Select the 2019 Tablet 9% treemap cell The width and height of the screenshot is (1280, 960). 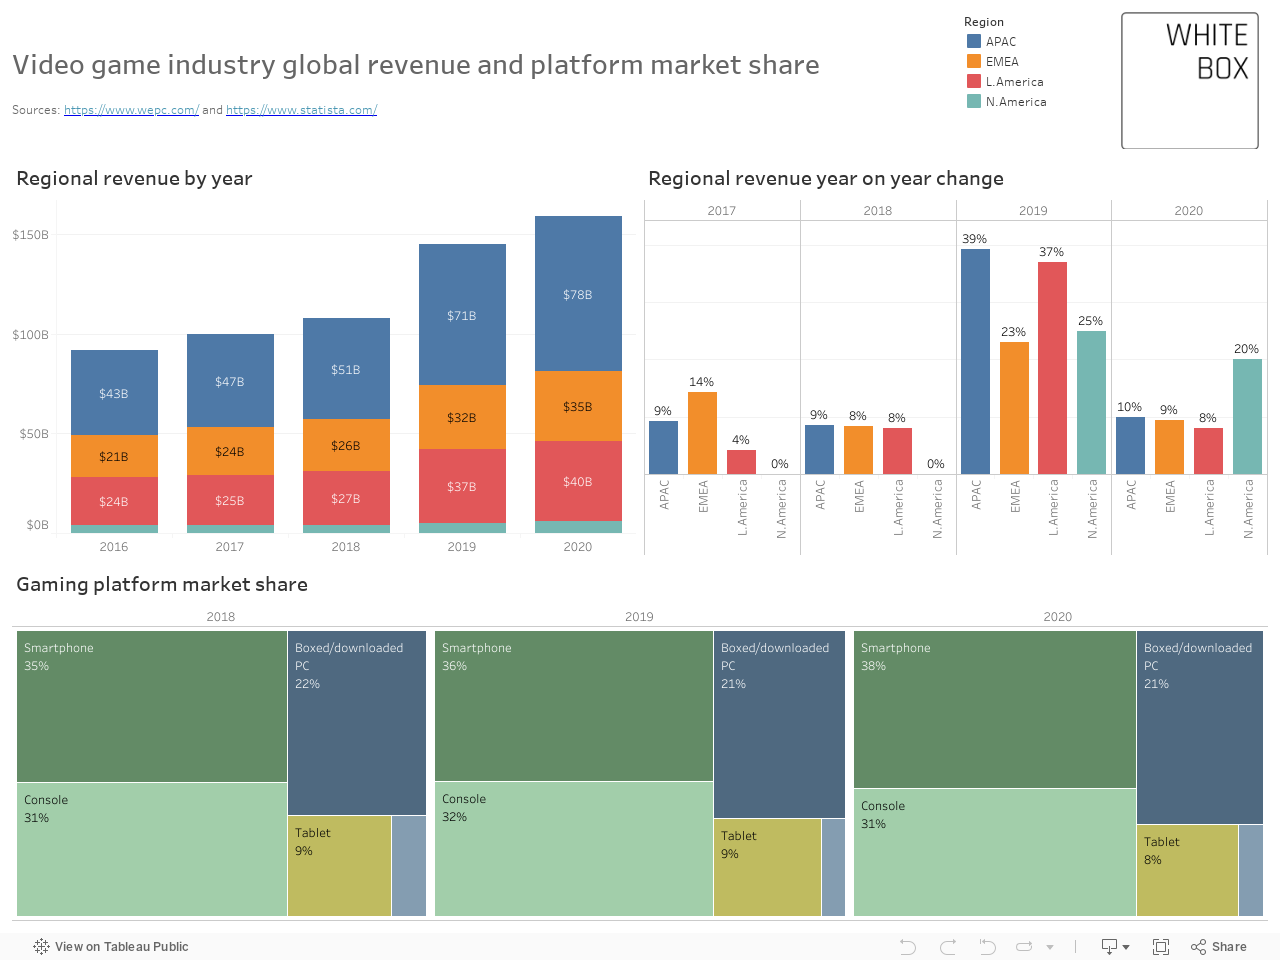click(x=767, y=868)
